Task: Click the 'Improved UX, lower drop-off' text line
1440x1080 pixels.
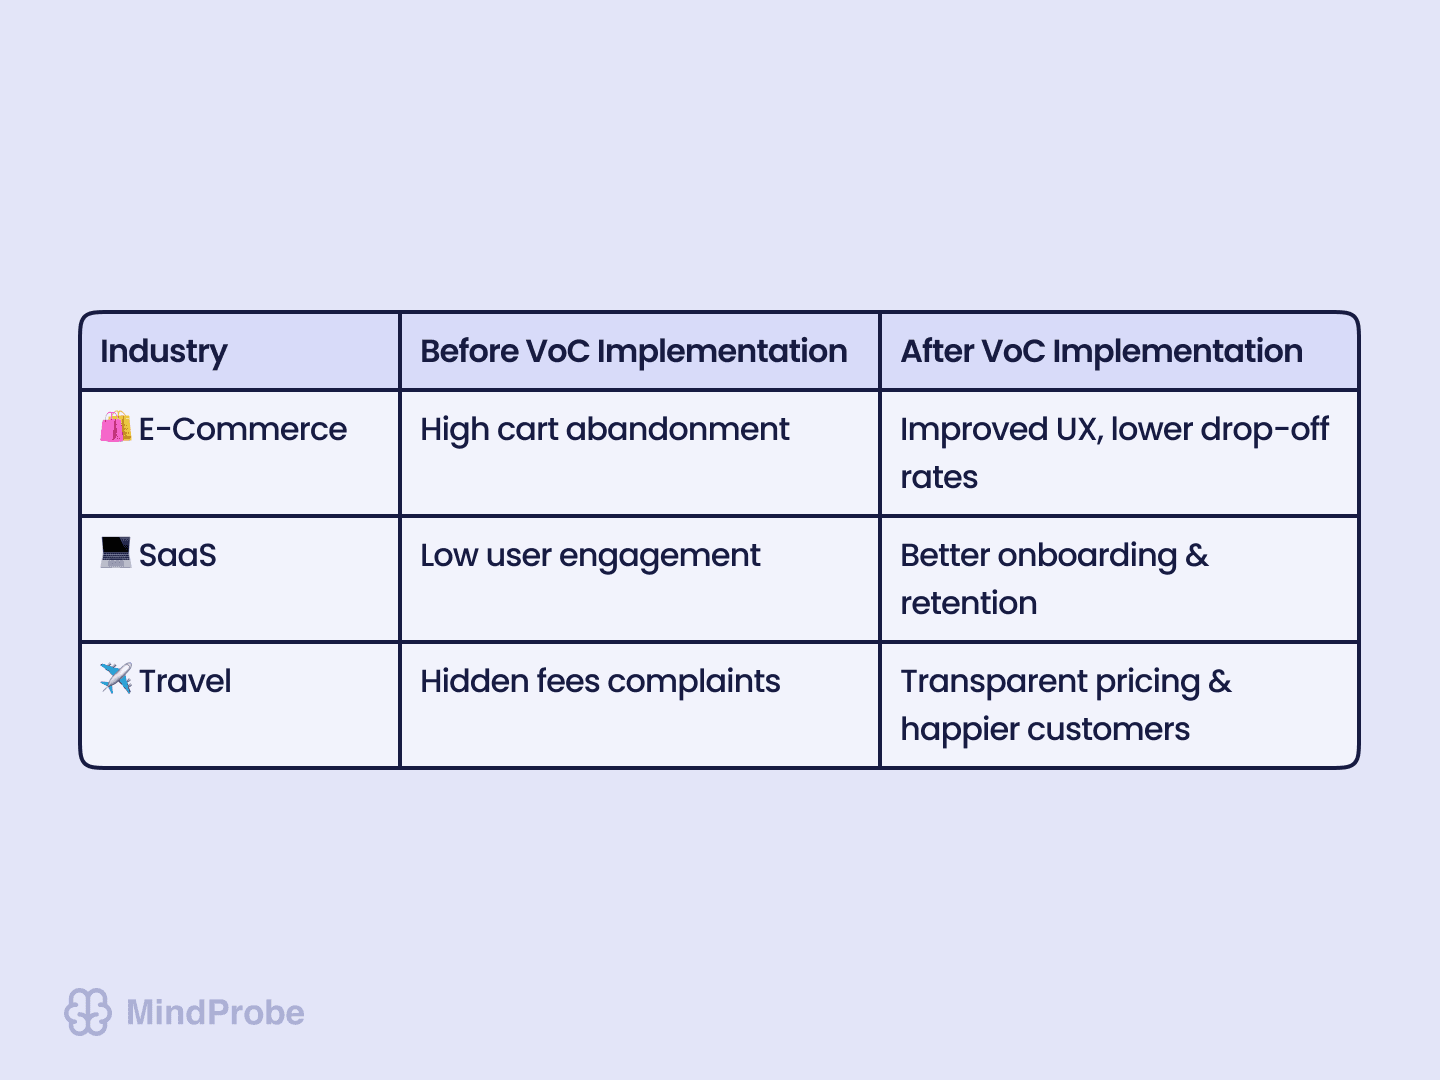Action: pyautogui.click(x=1114, y=430)
